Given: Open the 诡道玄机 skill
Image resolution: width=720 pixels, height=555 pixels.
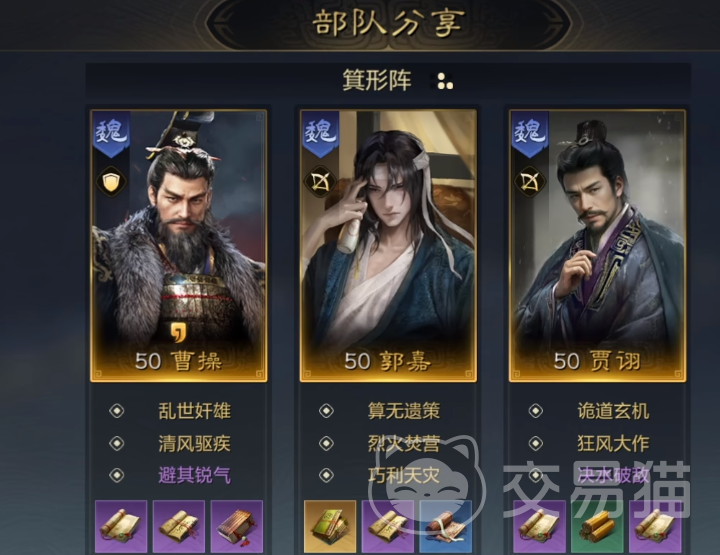Looking at the screenshot, I should click(613, 411).
